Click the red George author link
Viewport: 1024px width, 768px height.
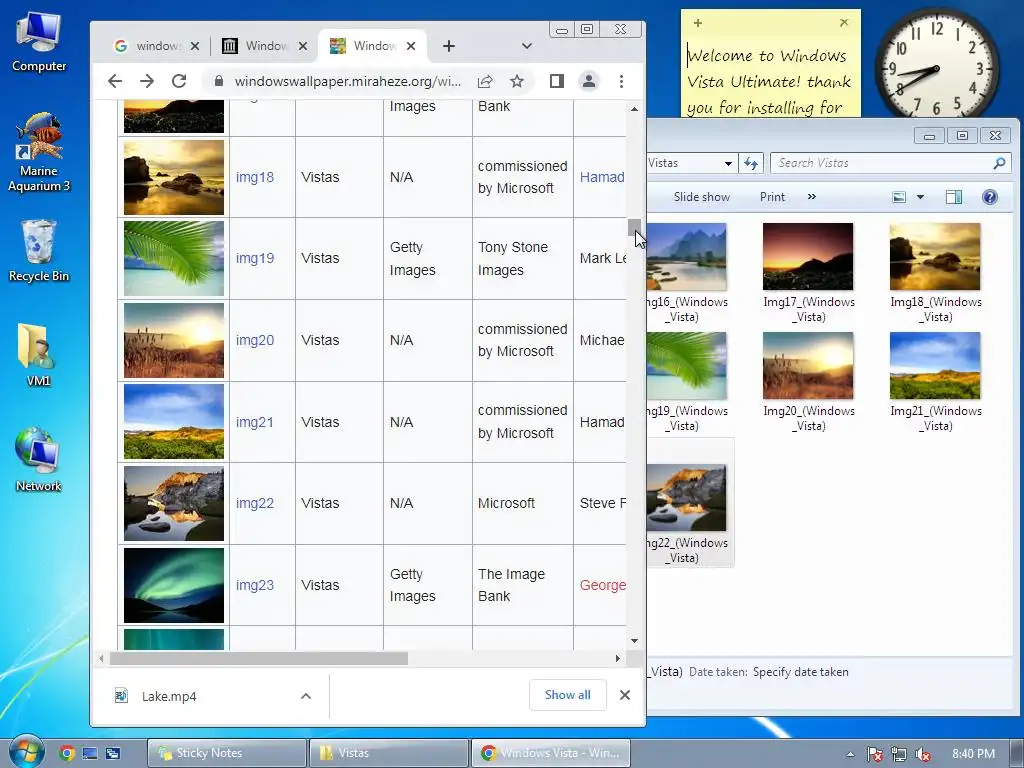point(603,585)
